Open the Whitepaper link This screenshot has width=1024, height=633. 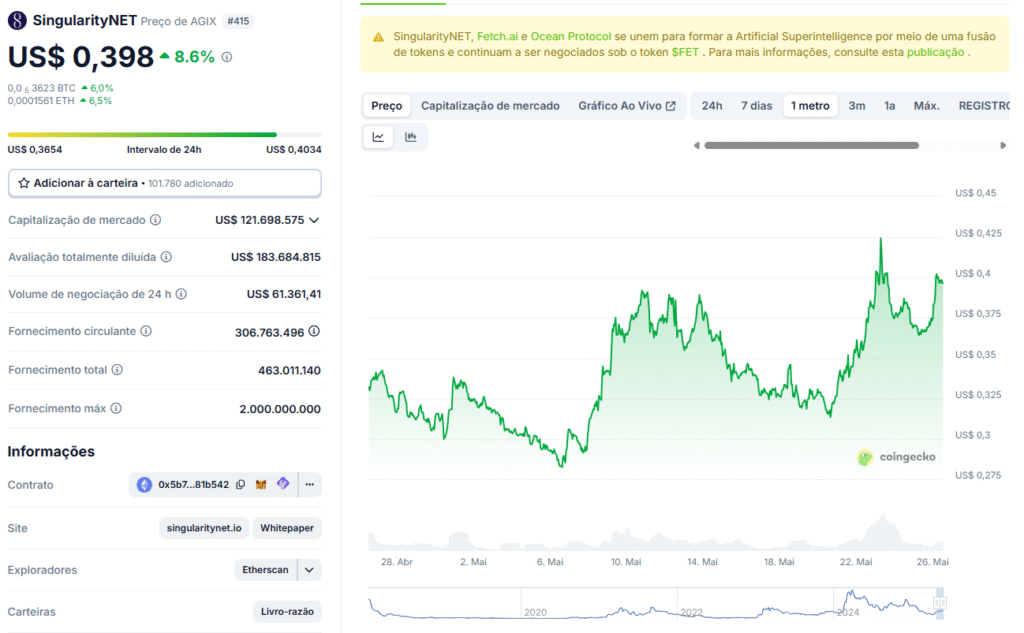(287, 528)
